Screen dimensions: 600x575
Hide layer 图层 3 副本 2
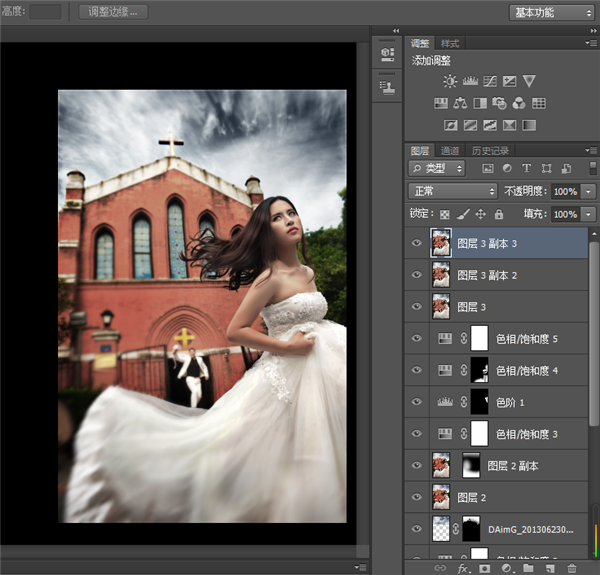pos(417,275)
